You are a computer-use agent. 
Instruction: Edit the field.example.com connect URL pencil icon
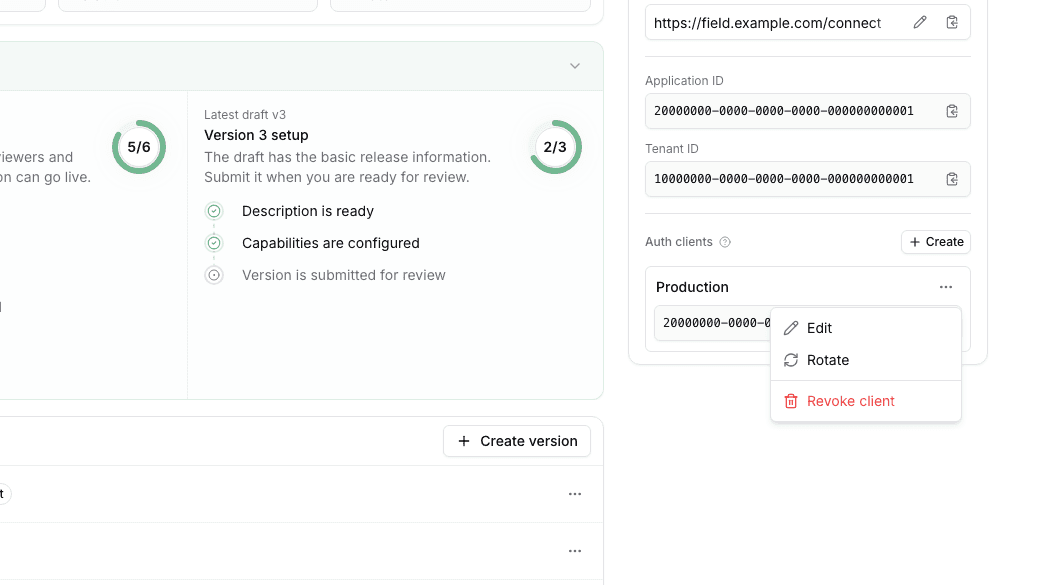[x=919, y=23]
